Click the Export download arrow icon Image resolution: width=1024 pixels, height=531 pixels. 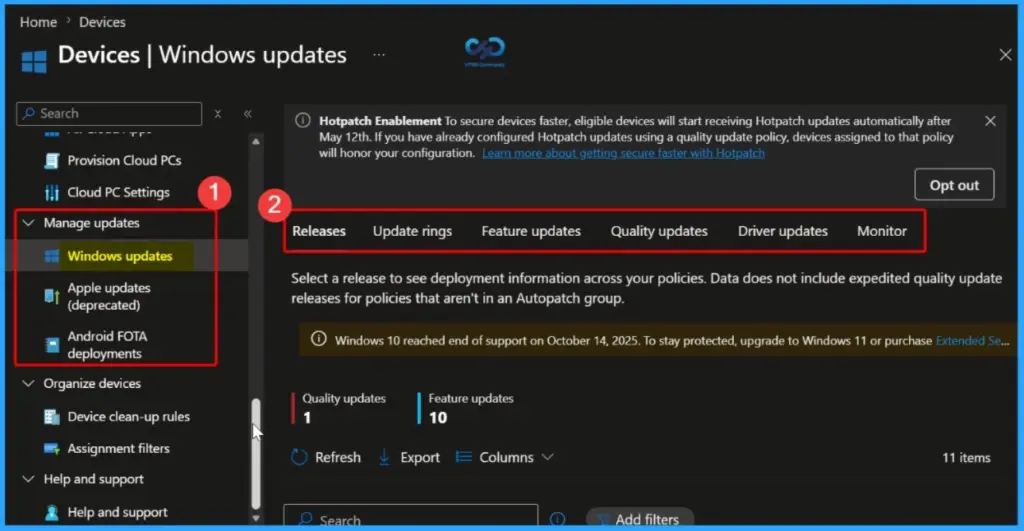click(384, 457)
